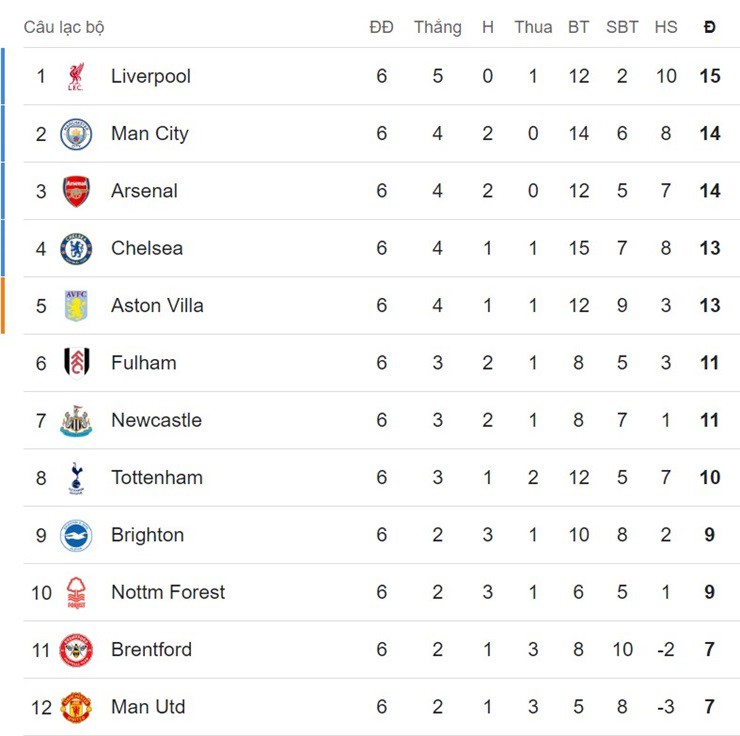The image size is (740, 736).
Task: Click the 'Thắng' wins column header
Action: tap(438, 27)
